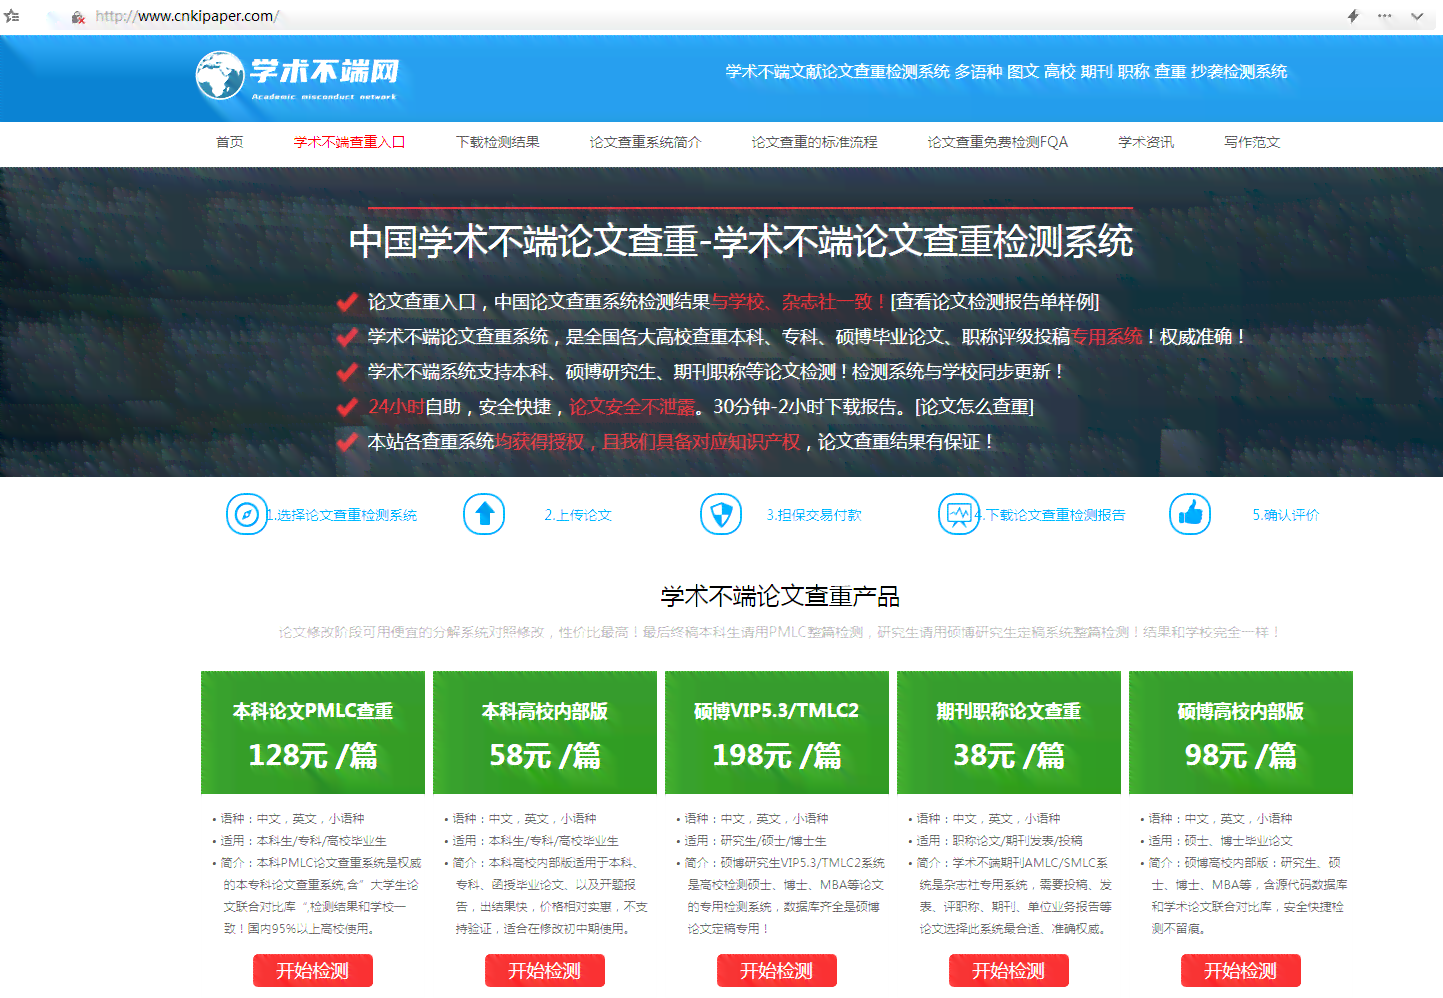Open 论文查重系统简介 menu item

[645, 142]
